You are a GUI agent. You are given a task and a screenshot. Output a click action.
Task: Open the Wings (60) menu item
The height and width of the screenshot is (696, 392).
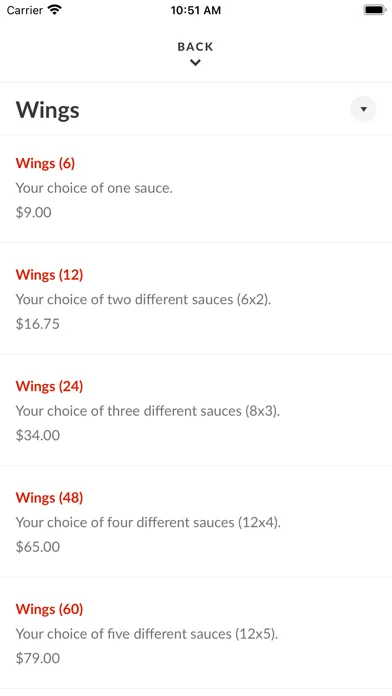(196, 633)
